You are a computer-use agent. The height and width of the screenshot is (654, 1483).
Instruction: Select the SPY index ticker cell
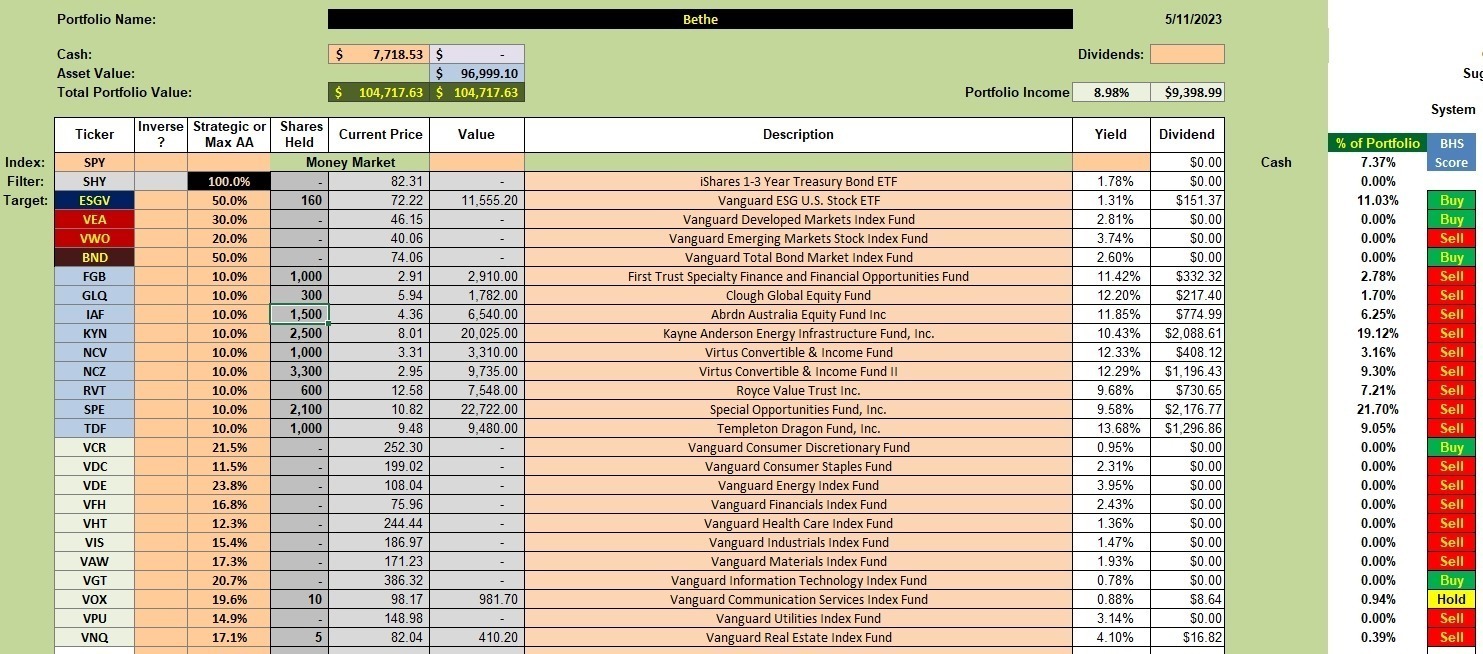(95, 162)
